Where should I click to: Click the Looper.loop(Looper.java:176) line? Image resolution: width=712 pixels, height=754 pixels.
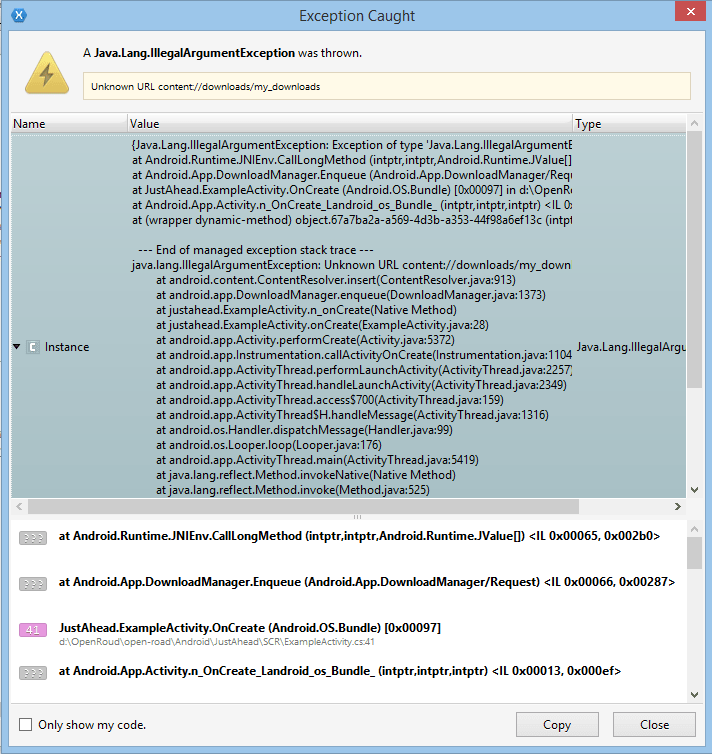(269, 445)
